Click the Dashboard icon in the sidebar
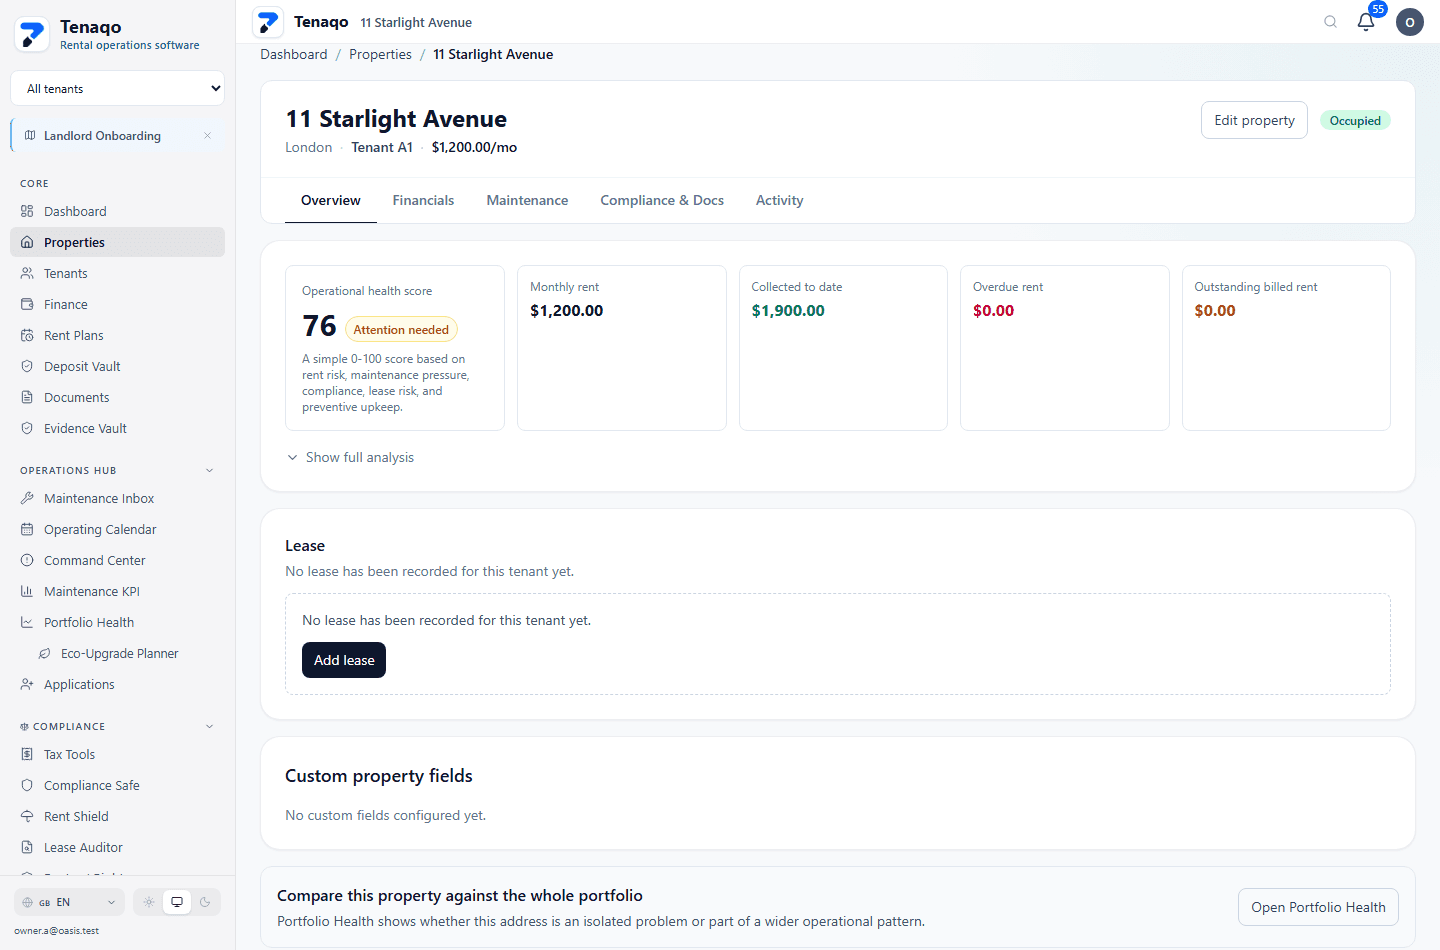Viewport: 1440px width, 950px height. (27, 211)
